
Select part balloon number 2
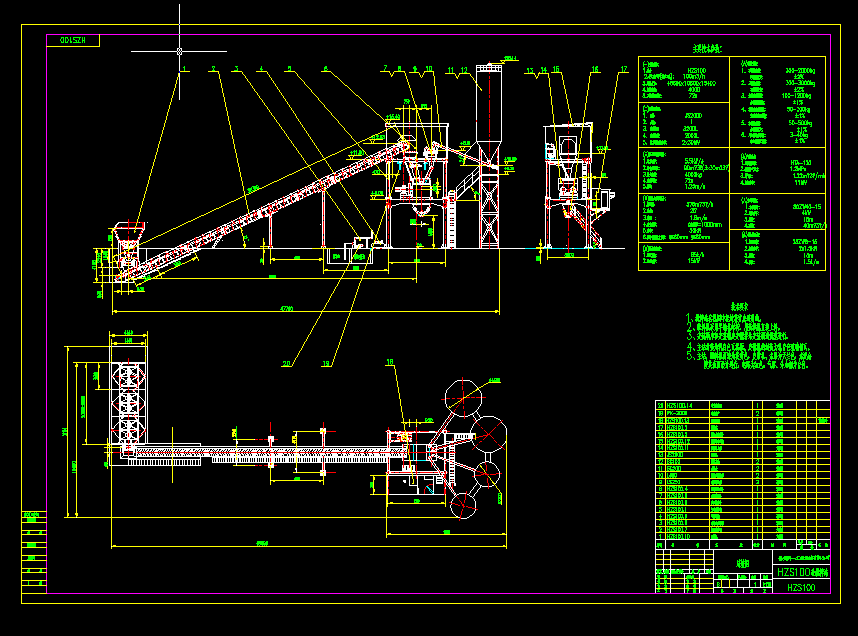click(214, 69)
